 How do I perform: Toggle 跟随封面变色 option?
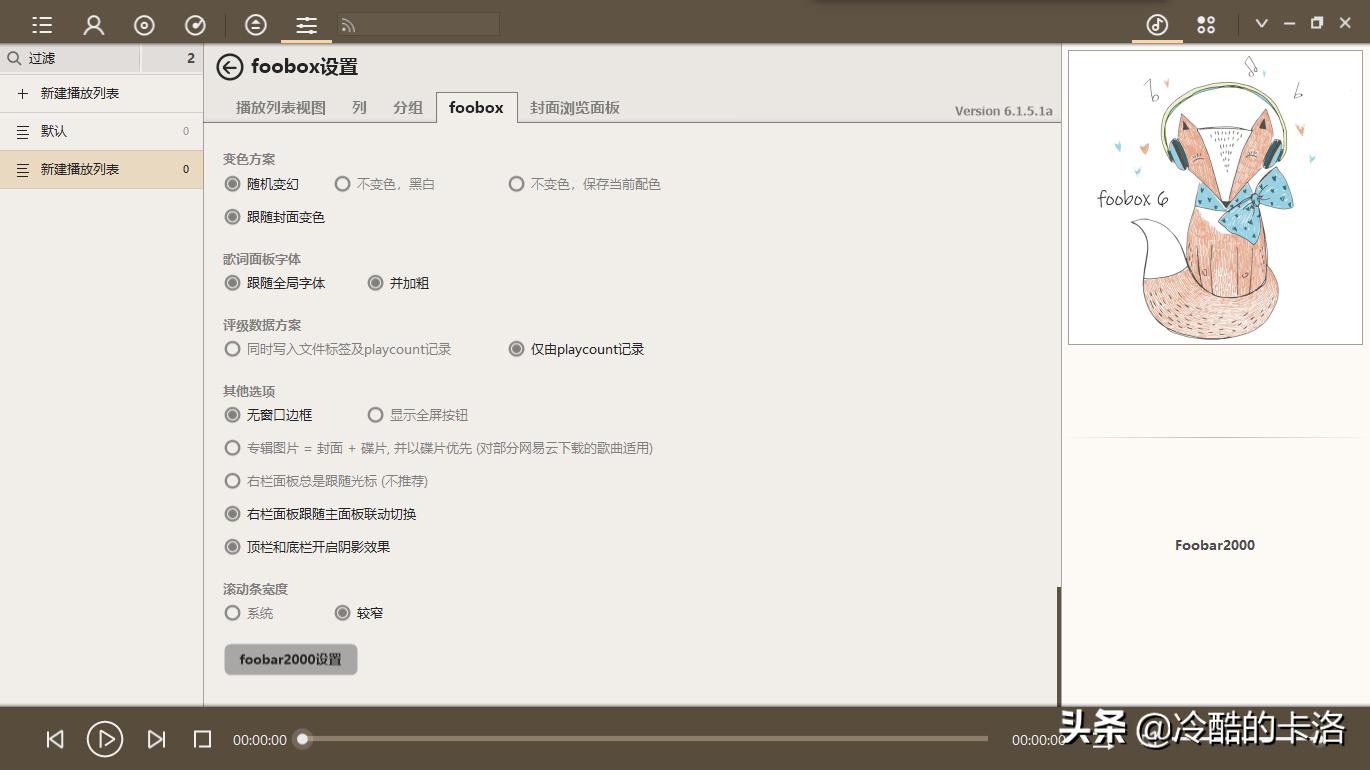click(x=232, y=216)
